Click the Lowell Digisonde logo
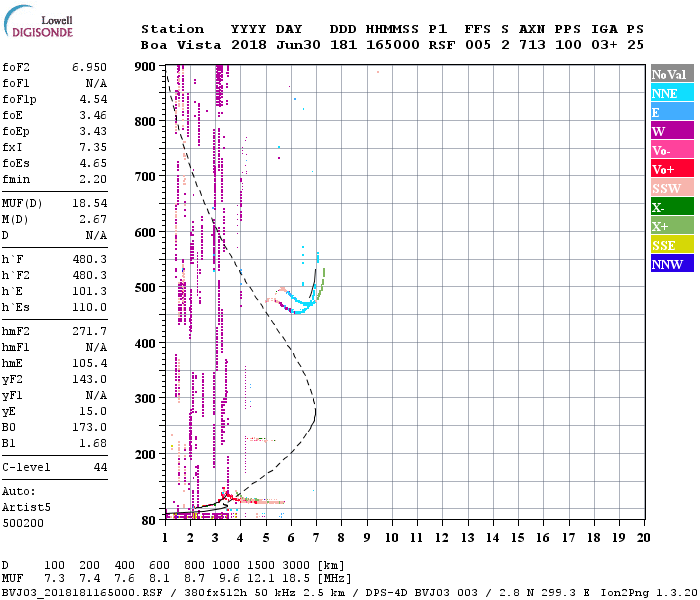This screenshot has height=600, width=700. 38,22
